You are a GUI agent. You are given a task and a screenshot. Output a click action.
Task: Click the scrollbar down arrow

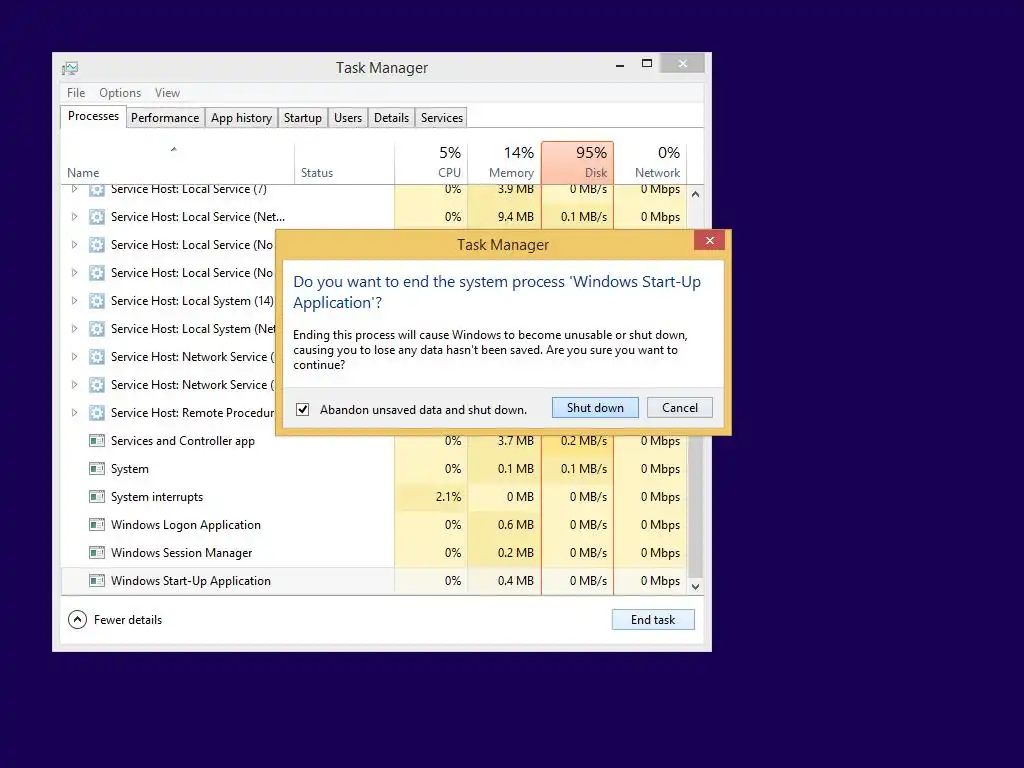tap(696, 586)
